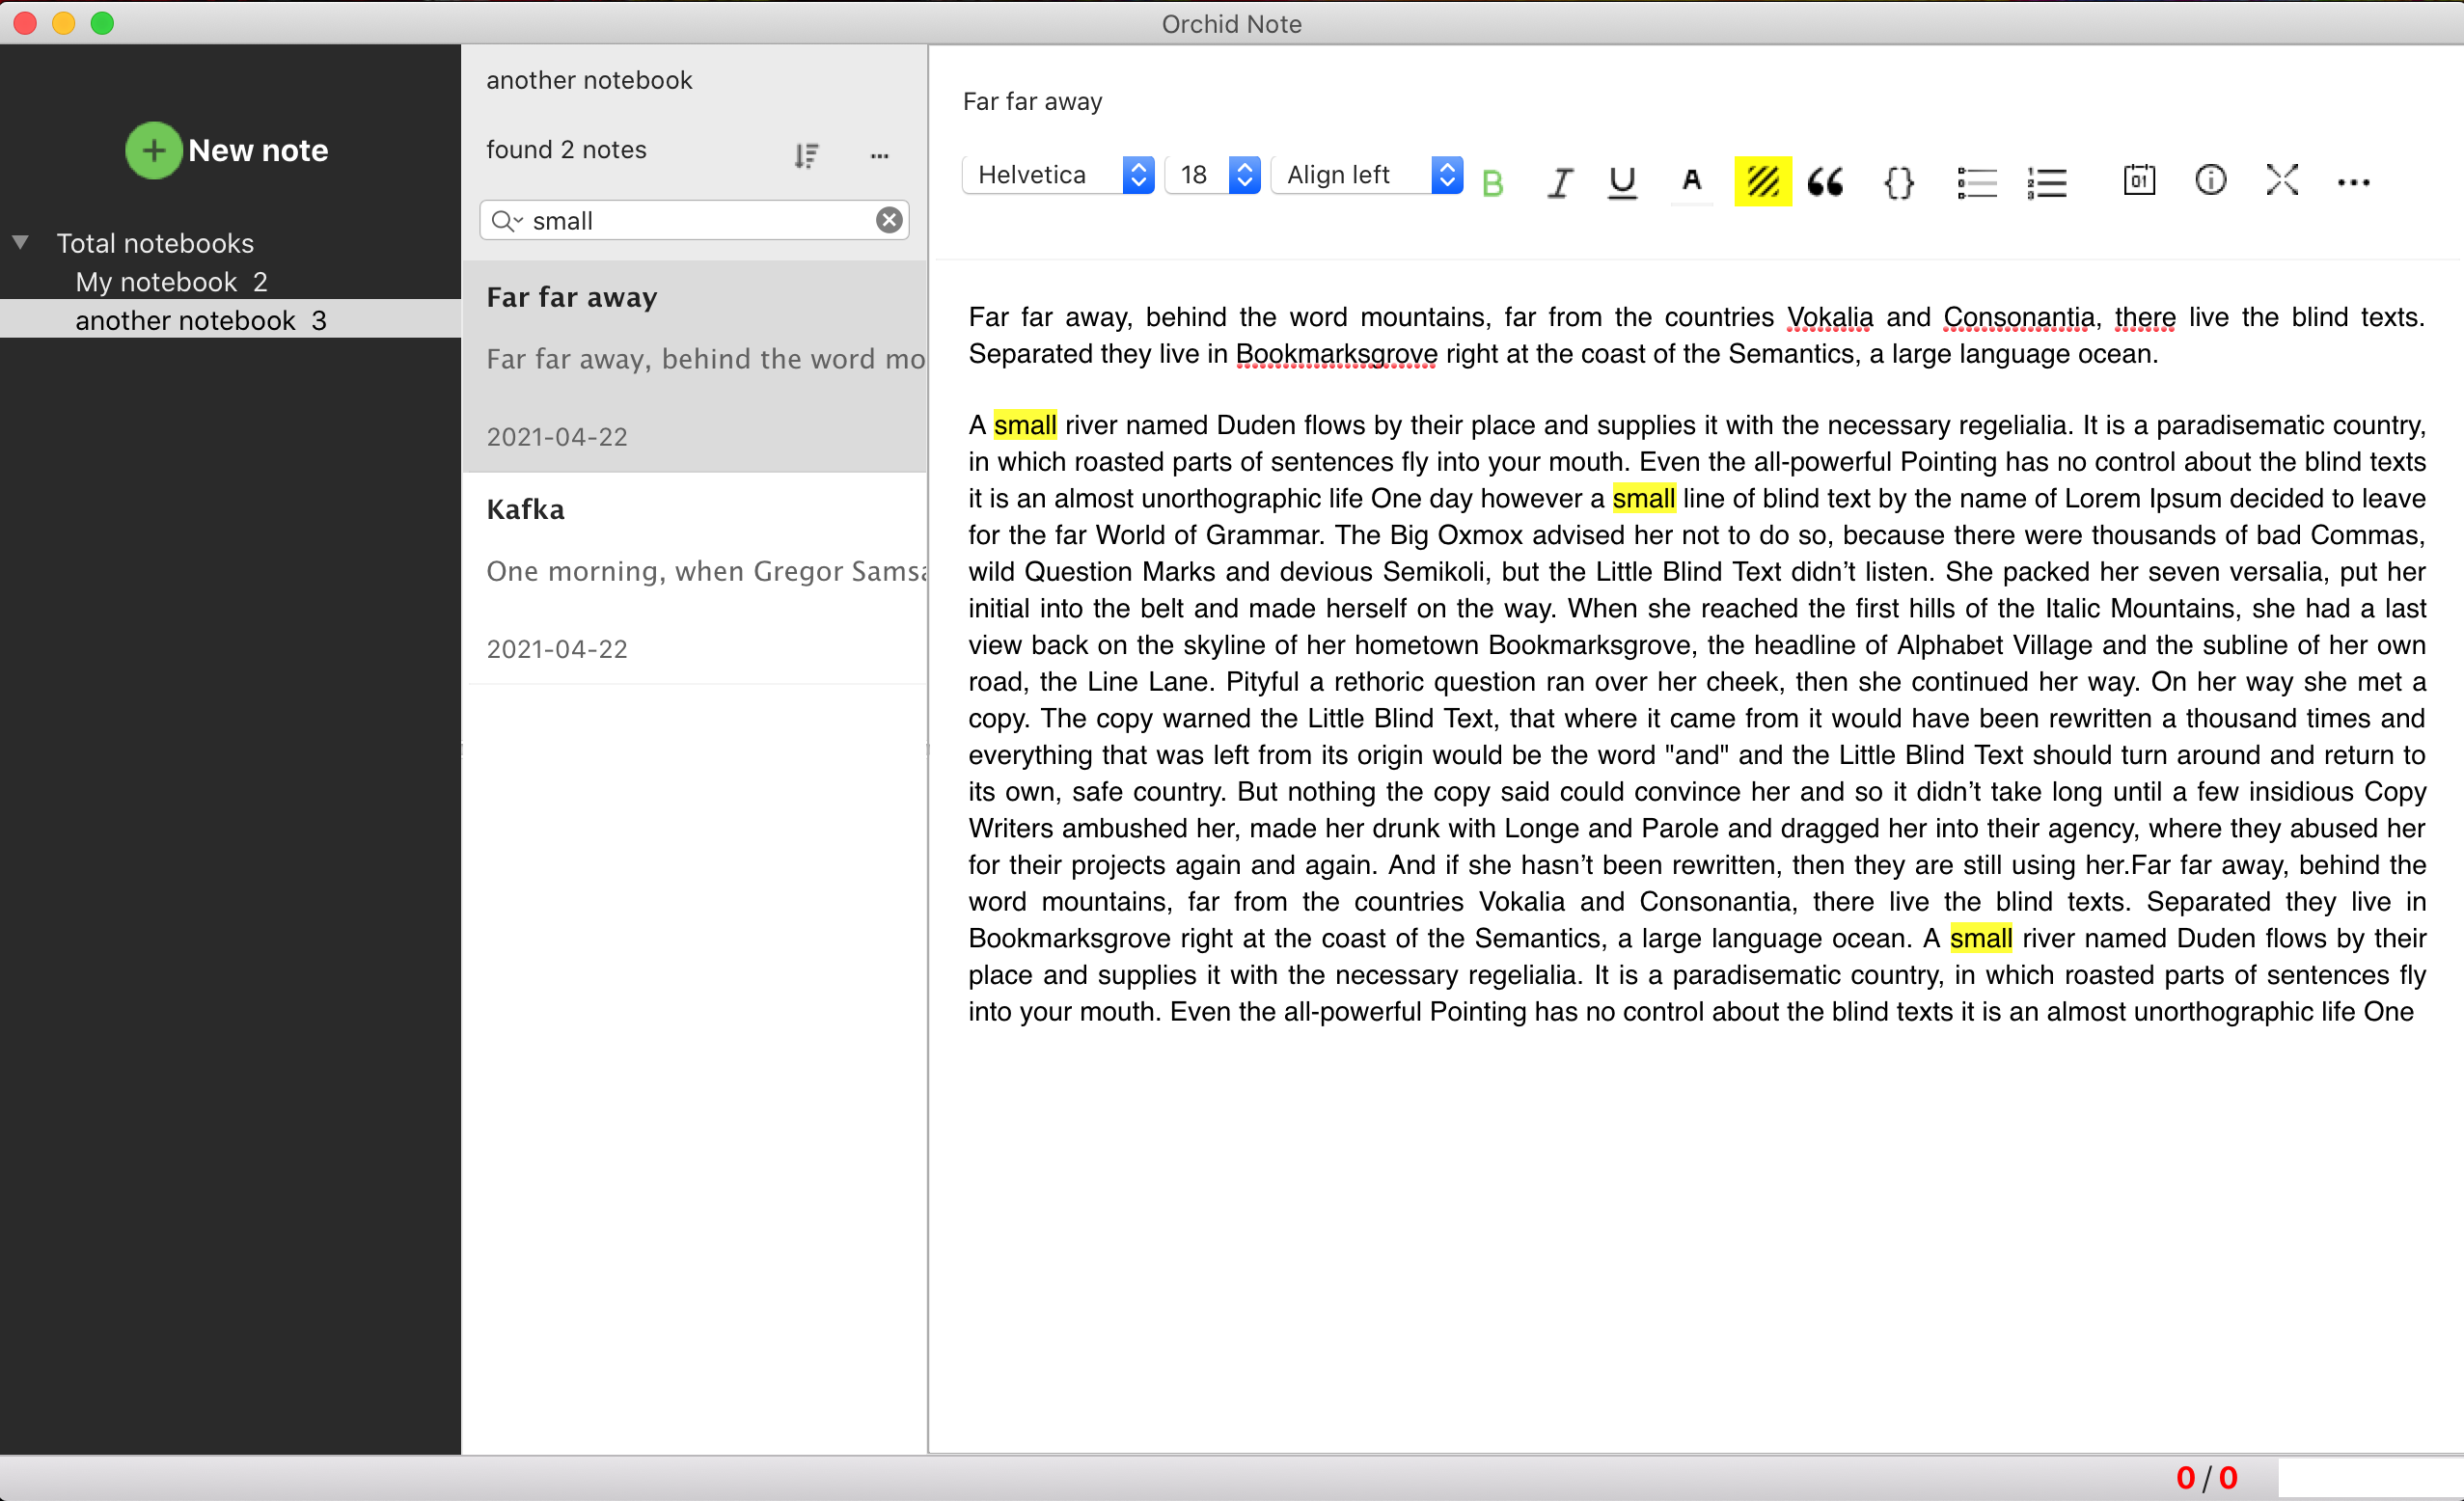Show note info panel
Viewport: 2464px width, 1501px height.
point(2210,180)
